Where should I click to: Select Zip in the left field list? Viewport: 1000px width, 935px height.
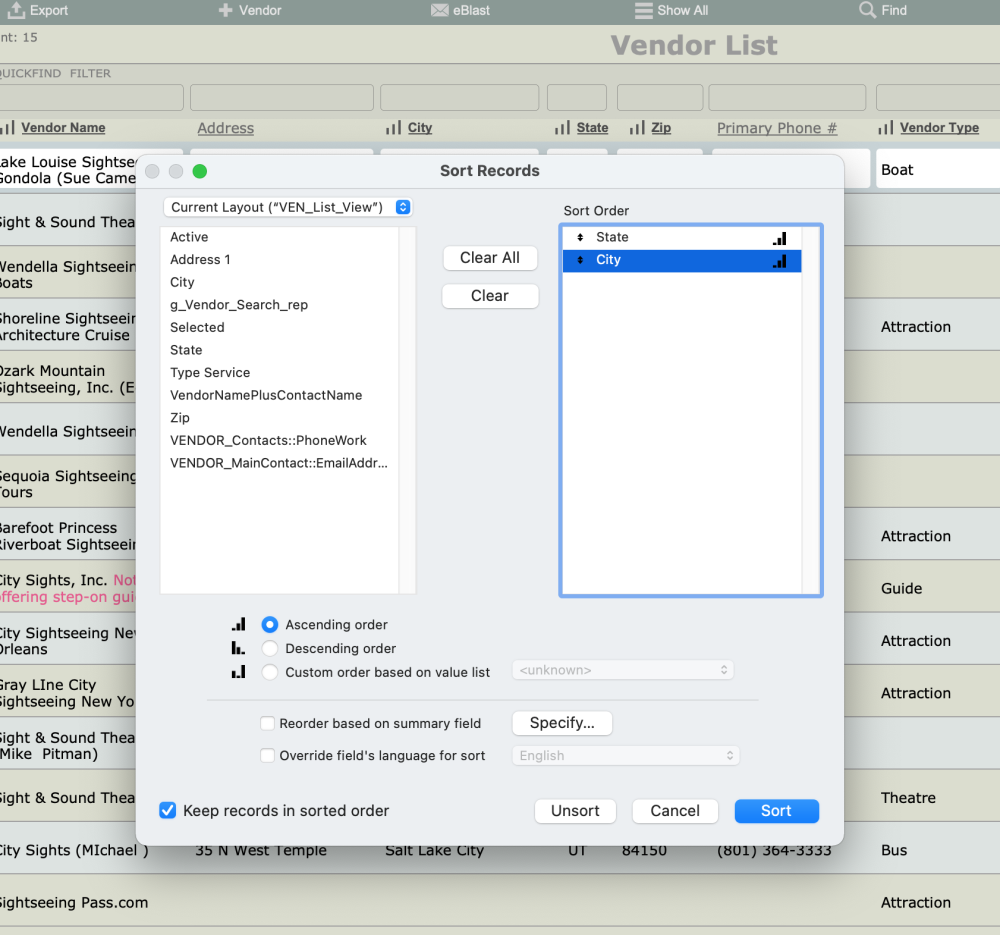(279, 418)
